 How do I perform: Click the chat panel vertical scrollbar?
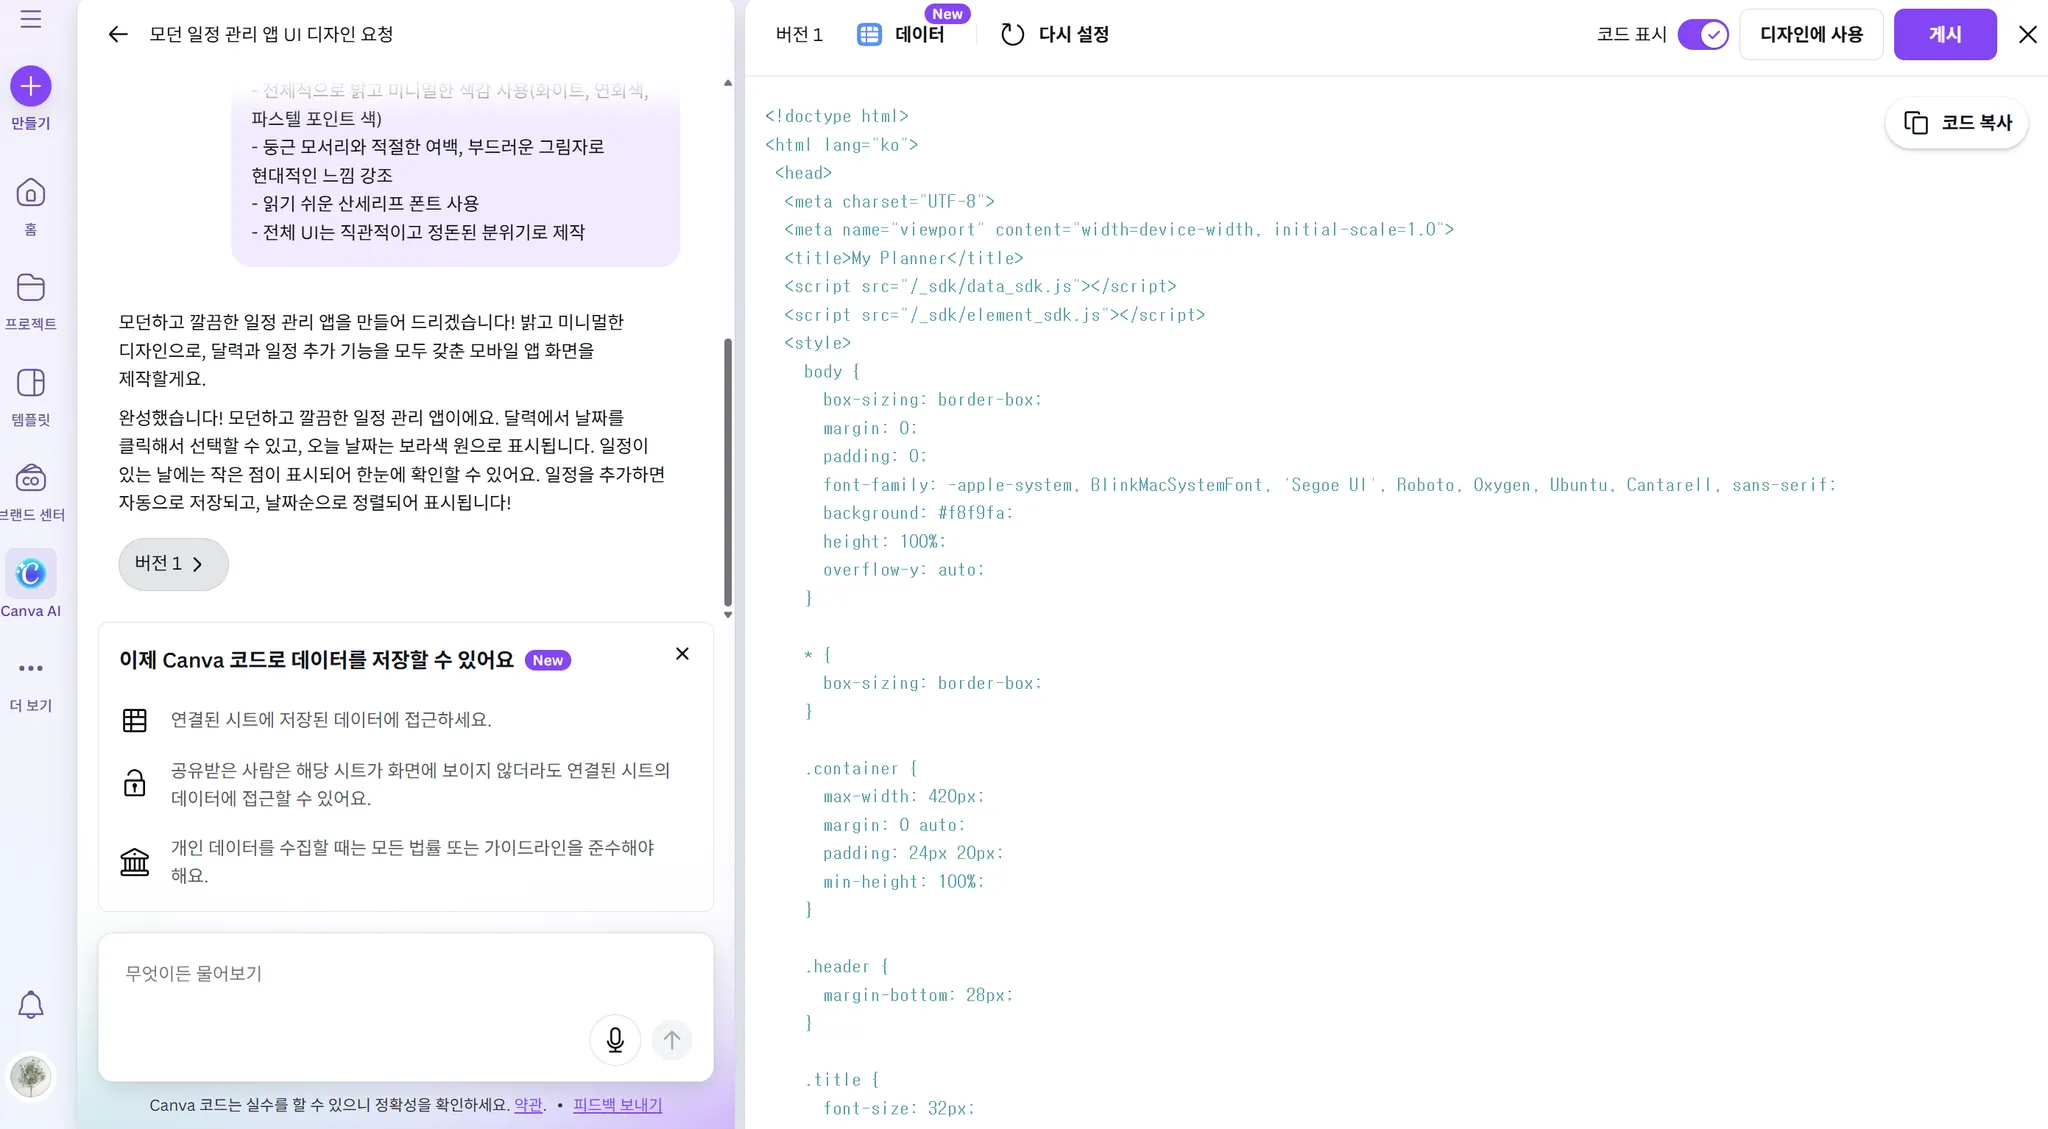click(x=728, y=470)
